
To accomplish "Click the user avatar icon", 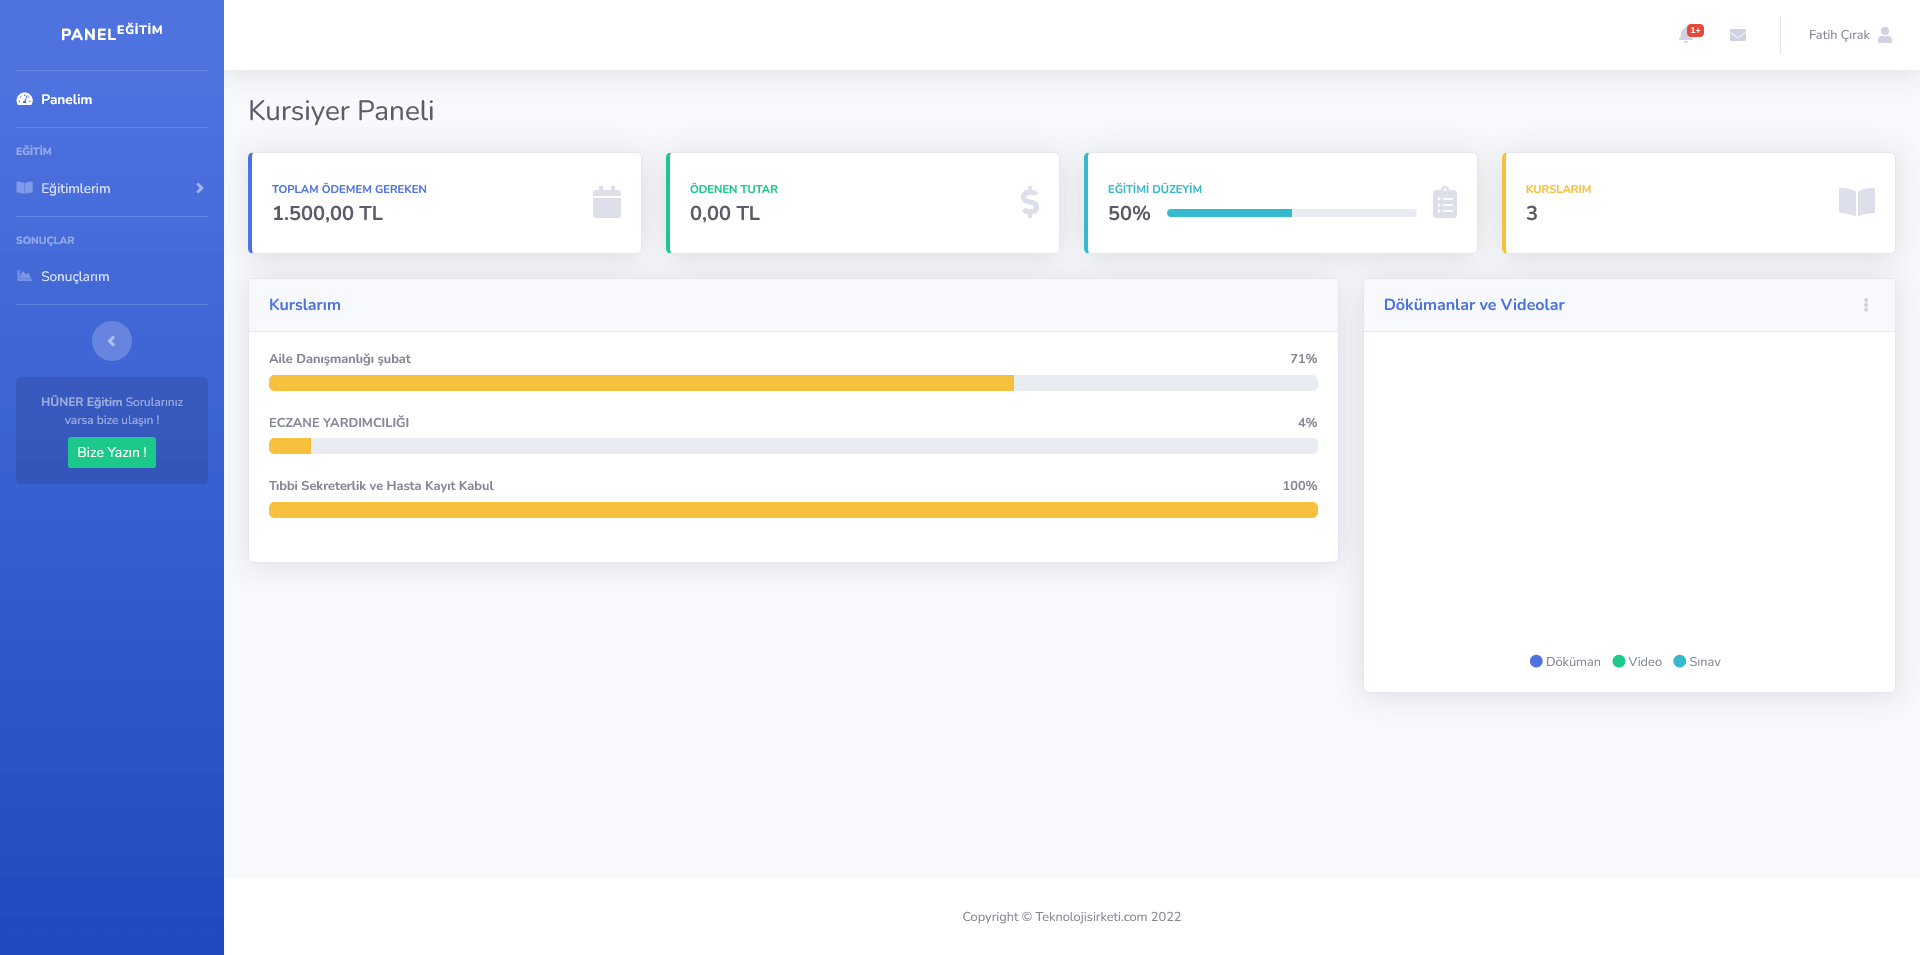I will (1885, 35).
